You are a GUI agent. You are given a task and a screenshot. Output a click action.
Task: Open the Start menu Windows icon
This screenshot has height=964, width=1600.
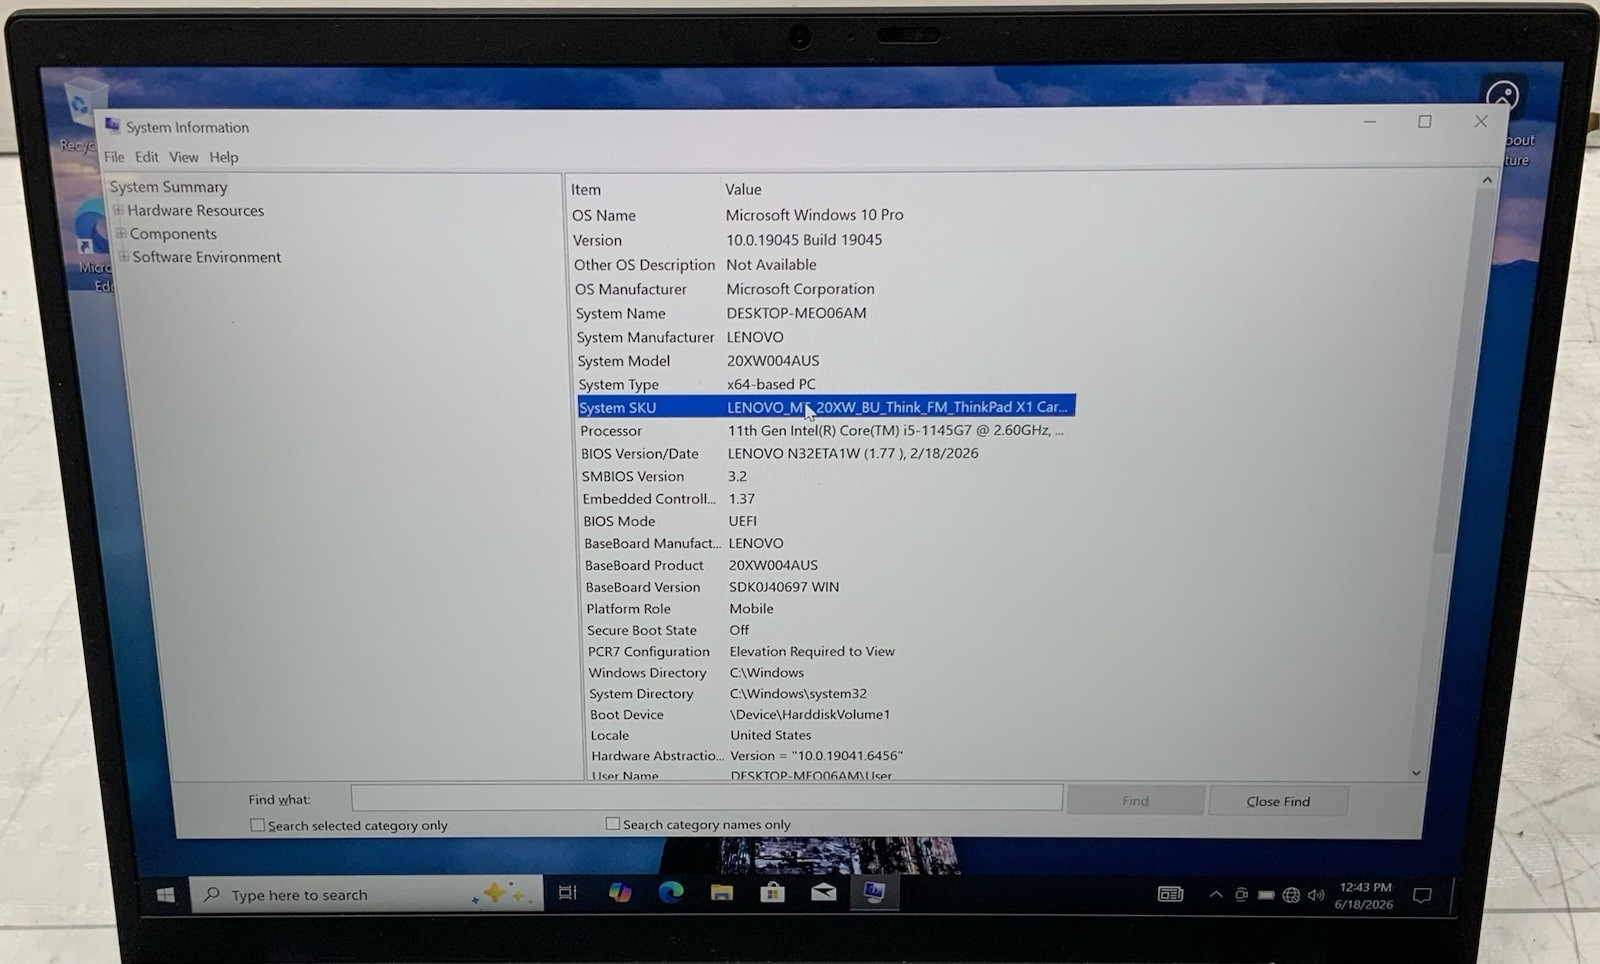coord(166,895)
